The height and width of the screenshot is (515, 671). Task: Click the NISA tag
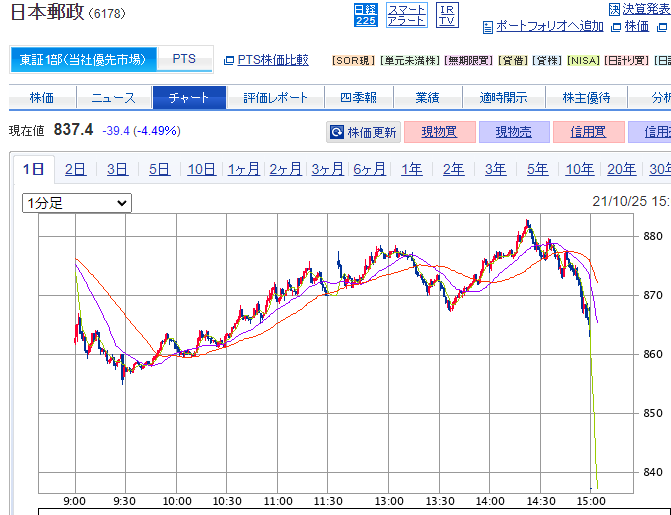[583, 60]
